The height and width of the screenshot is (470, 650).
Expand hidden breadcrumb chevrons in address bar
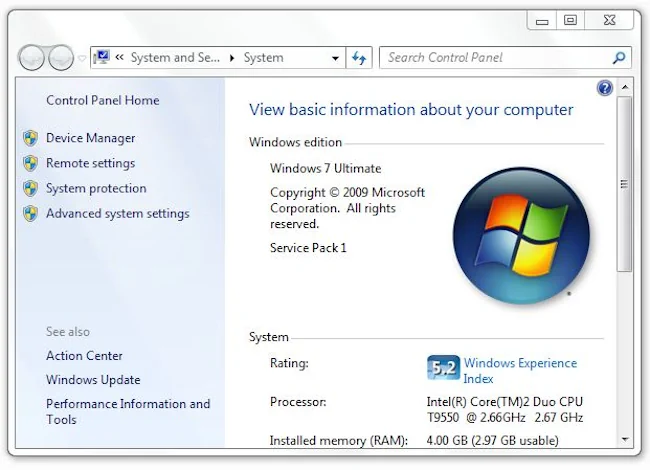(119, 57)
